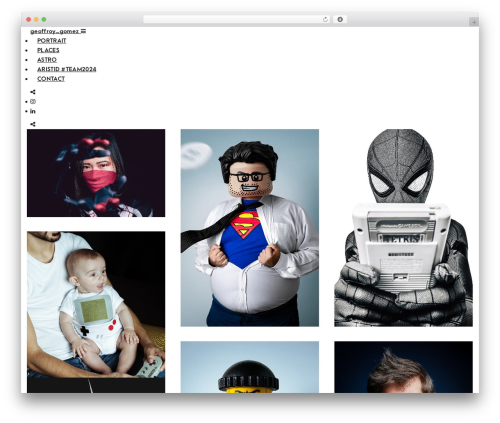Click the round icon button beside the address bar
Viewport: 500px width, 423px height.
340,20
